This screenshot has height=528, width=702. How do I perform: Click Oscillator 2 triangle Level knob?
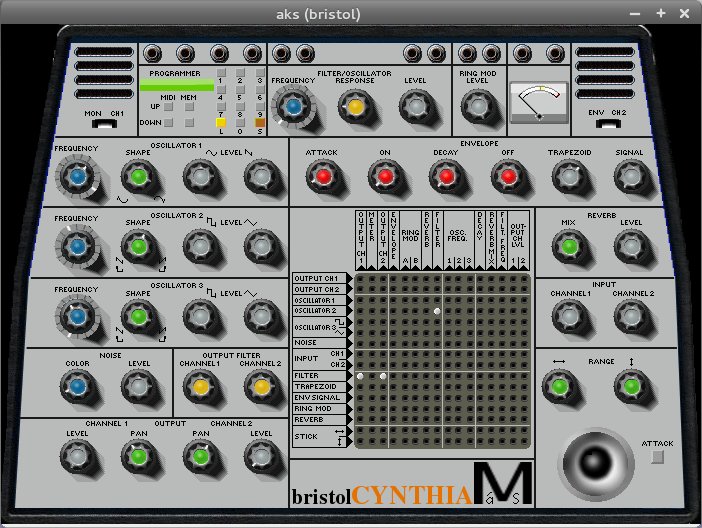click(261, 247)
